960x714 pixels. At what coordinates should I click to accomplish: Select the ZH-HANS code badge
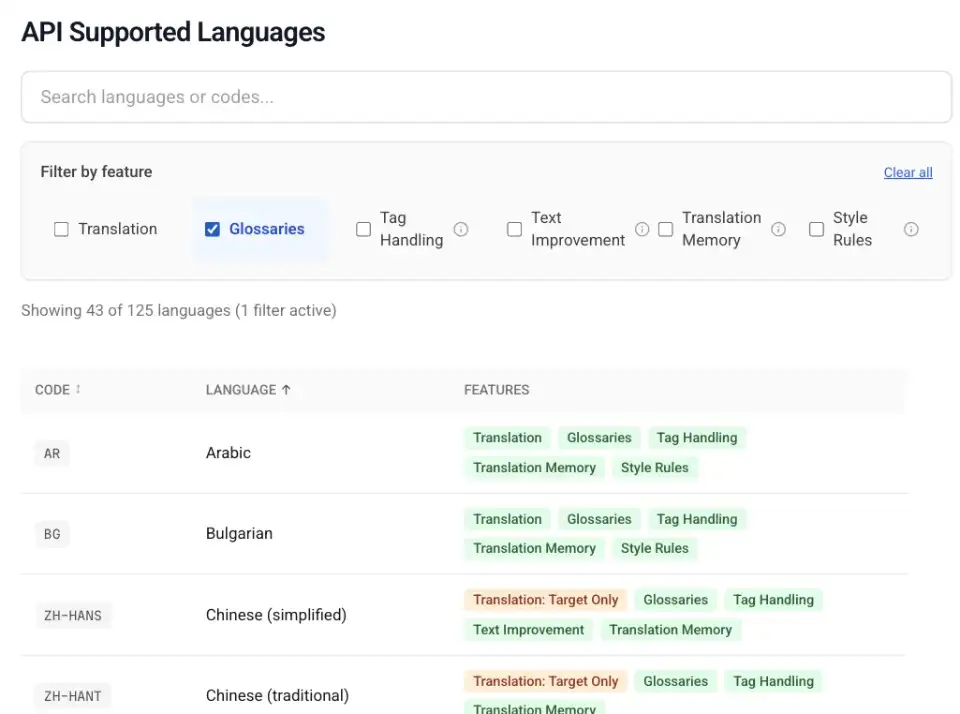pyautogui.click(x=73, y=615)
